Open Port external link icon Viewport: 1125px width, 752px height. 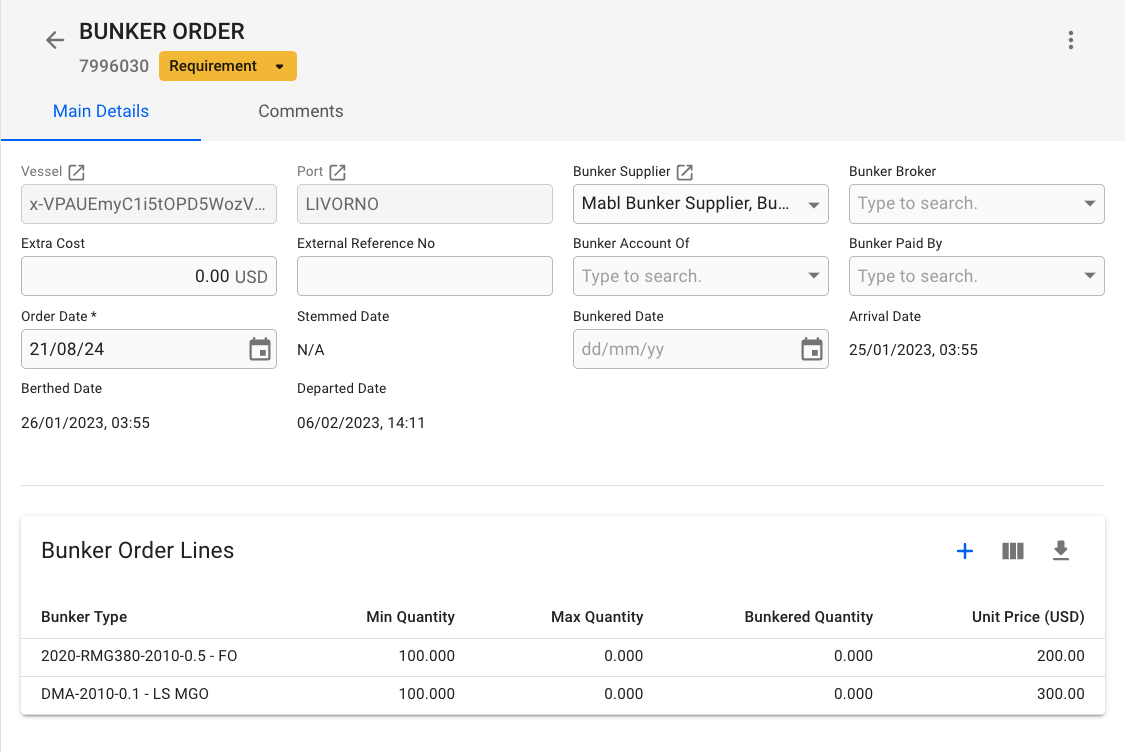click(x=338, y=172)
